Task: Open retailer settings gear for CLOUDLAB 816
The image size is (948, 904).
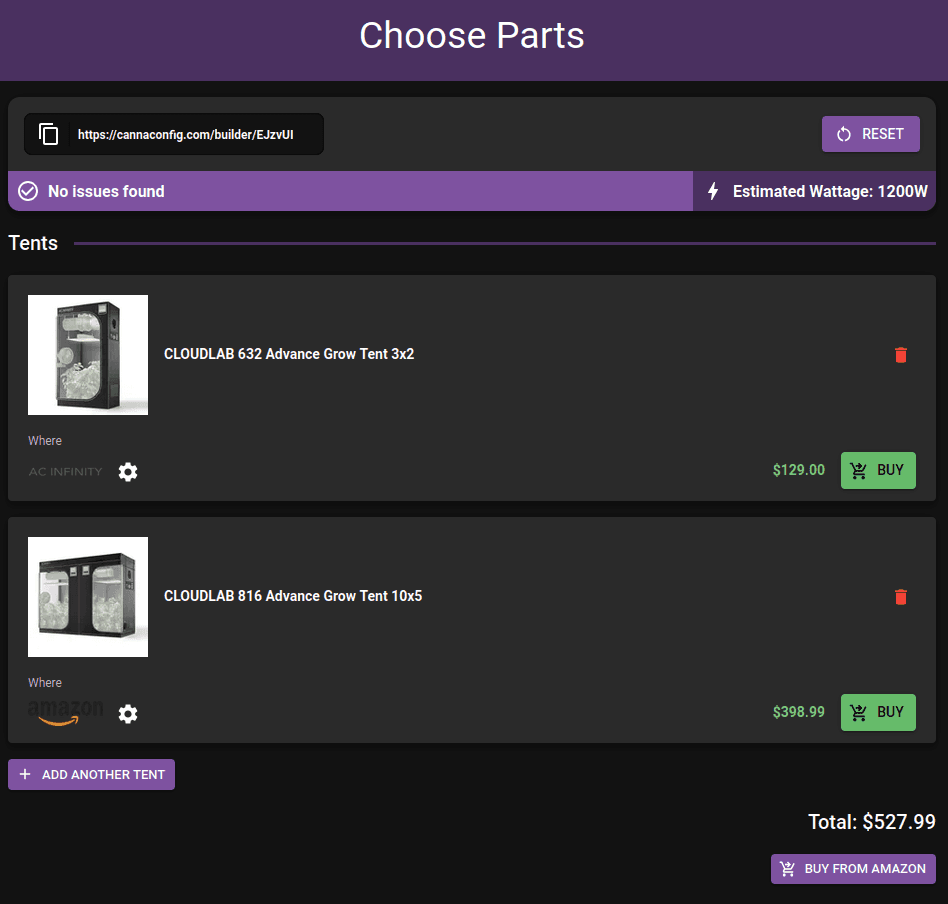Action: pos(128,714)
